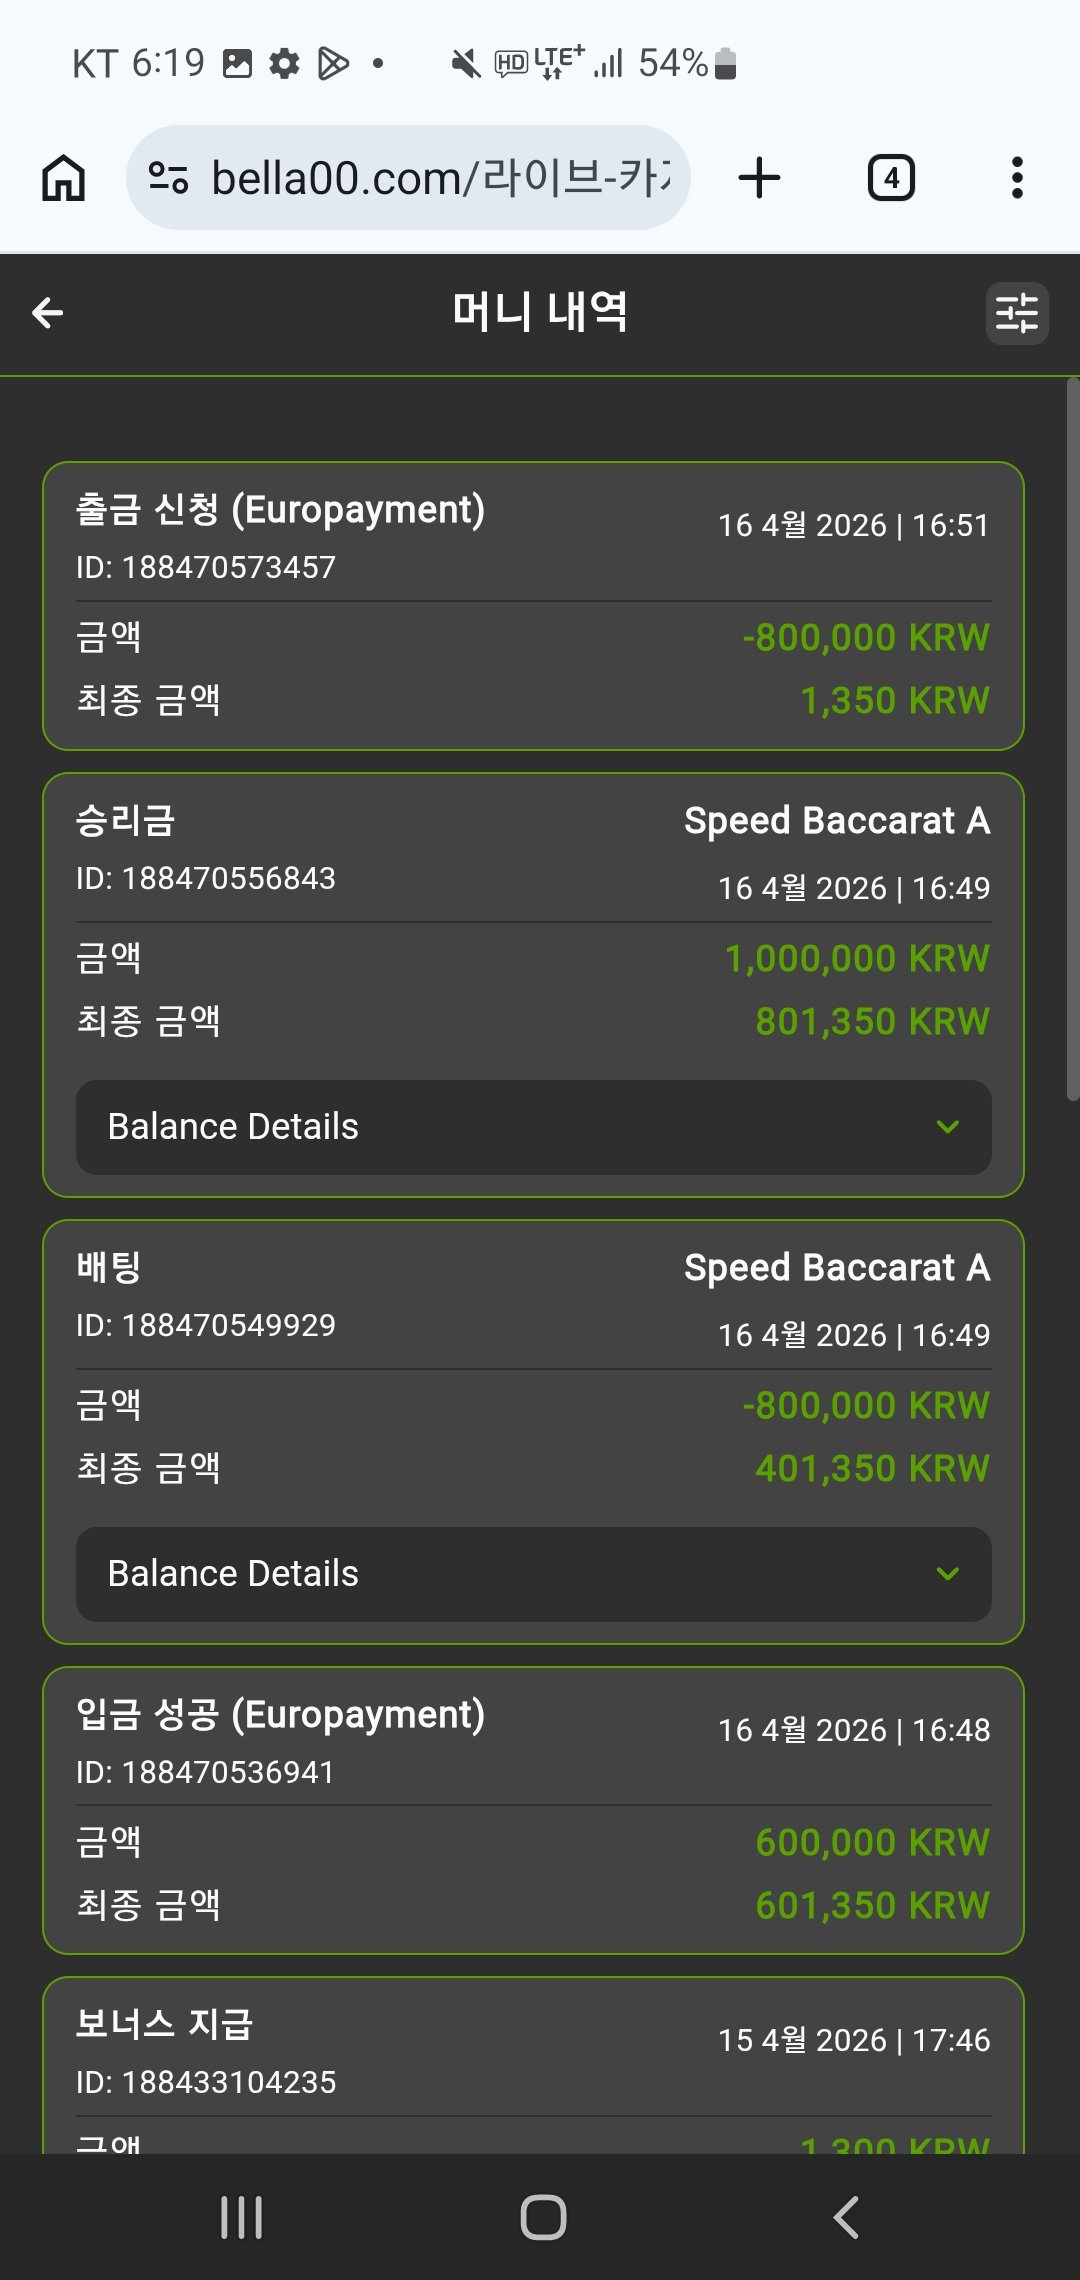Click chevron on the 1,000,000 KRW win card
Viewport: 1080px width, 2280px height.
[x=947, y=1127]
